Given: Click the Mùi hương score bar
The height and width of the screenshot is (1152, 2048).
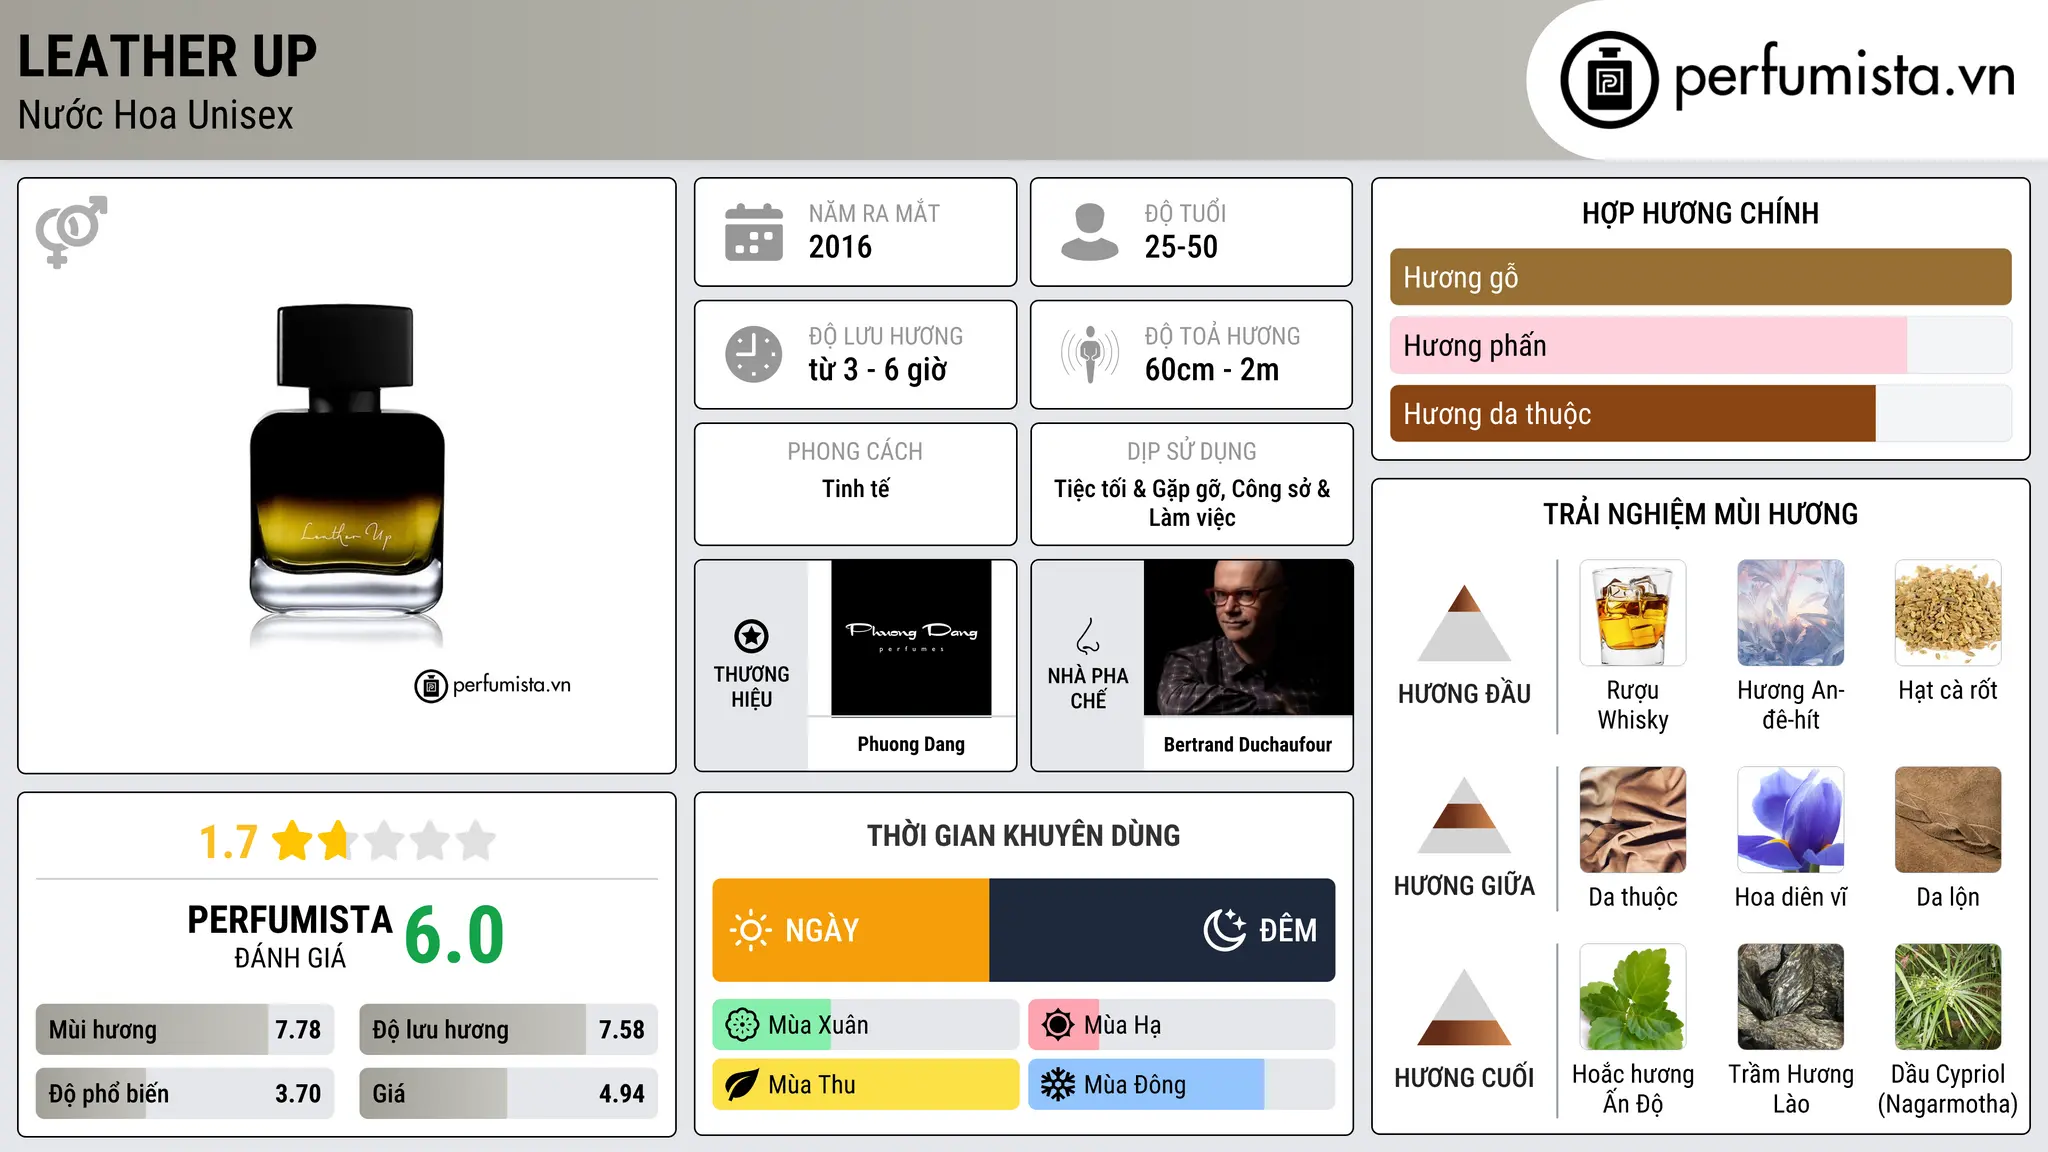Looking at the screenshot, I should pyautogui.click(x=185, y=1029).
